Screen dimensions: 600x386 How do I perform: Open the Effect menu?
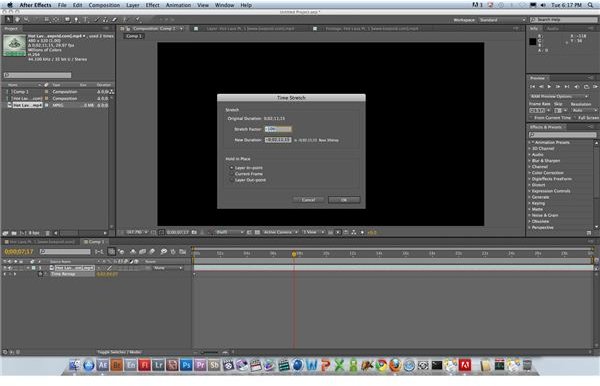[x=152, y=5]
